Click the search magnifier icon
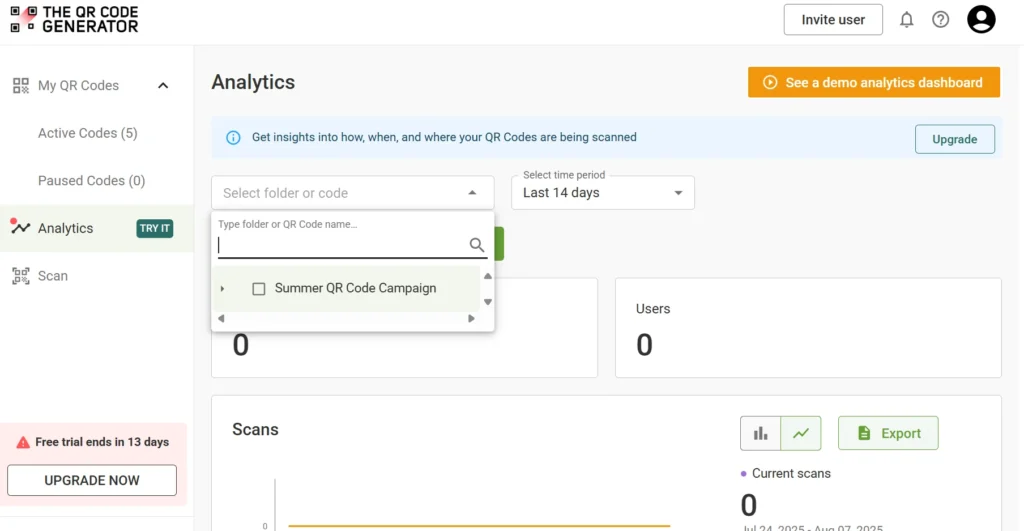Screen dimensions: 1024x531 477,245
